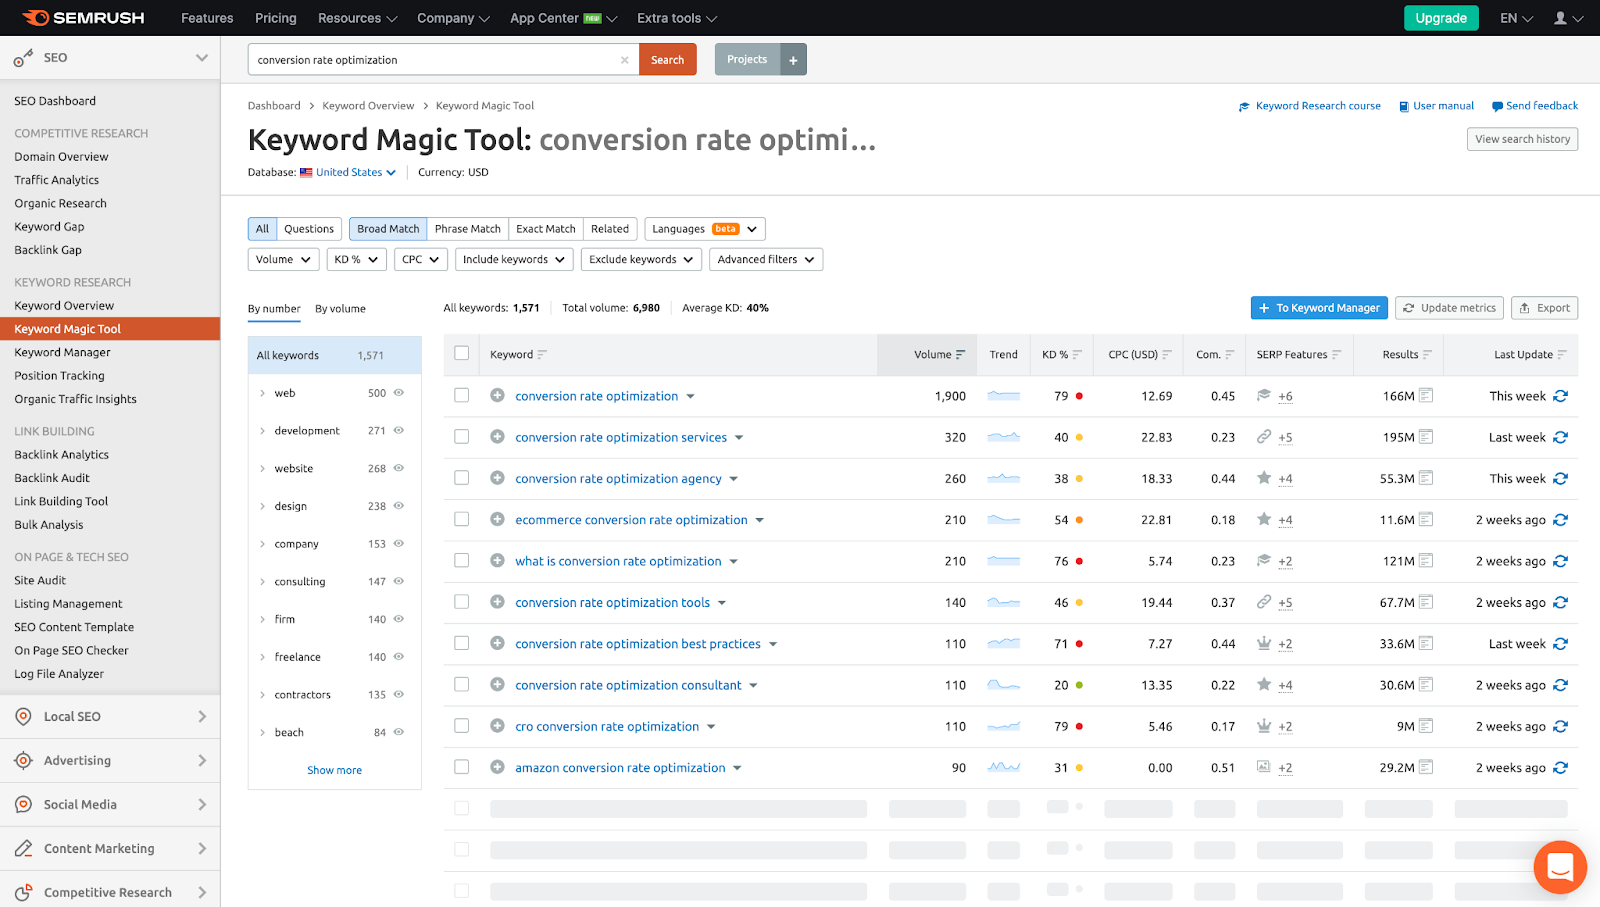This screenshot has height=907, width=1600.
Task: Click the green Upgrade button
Action: click(1441, 18)
